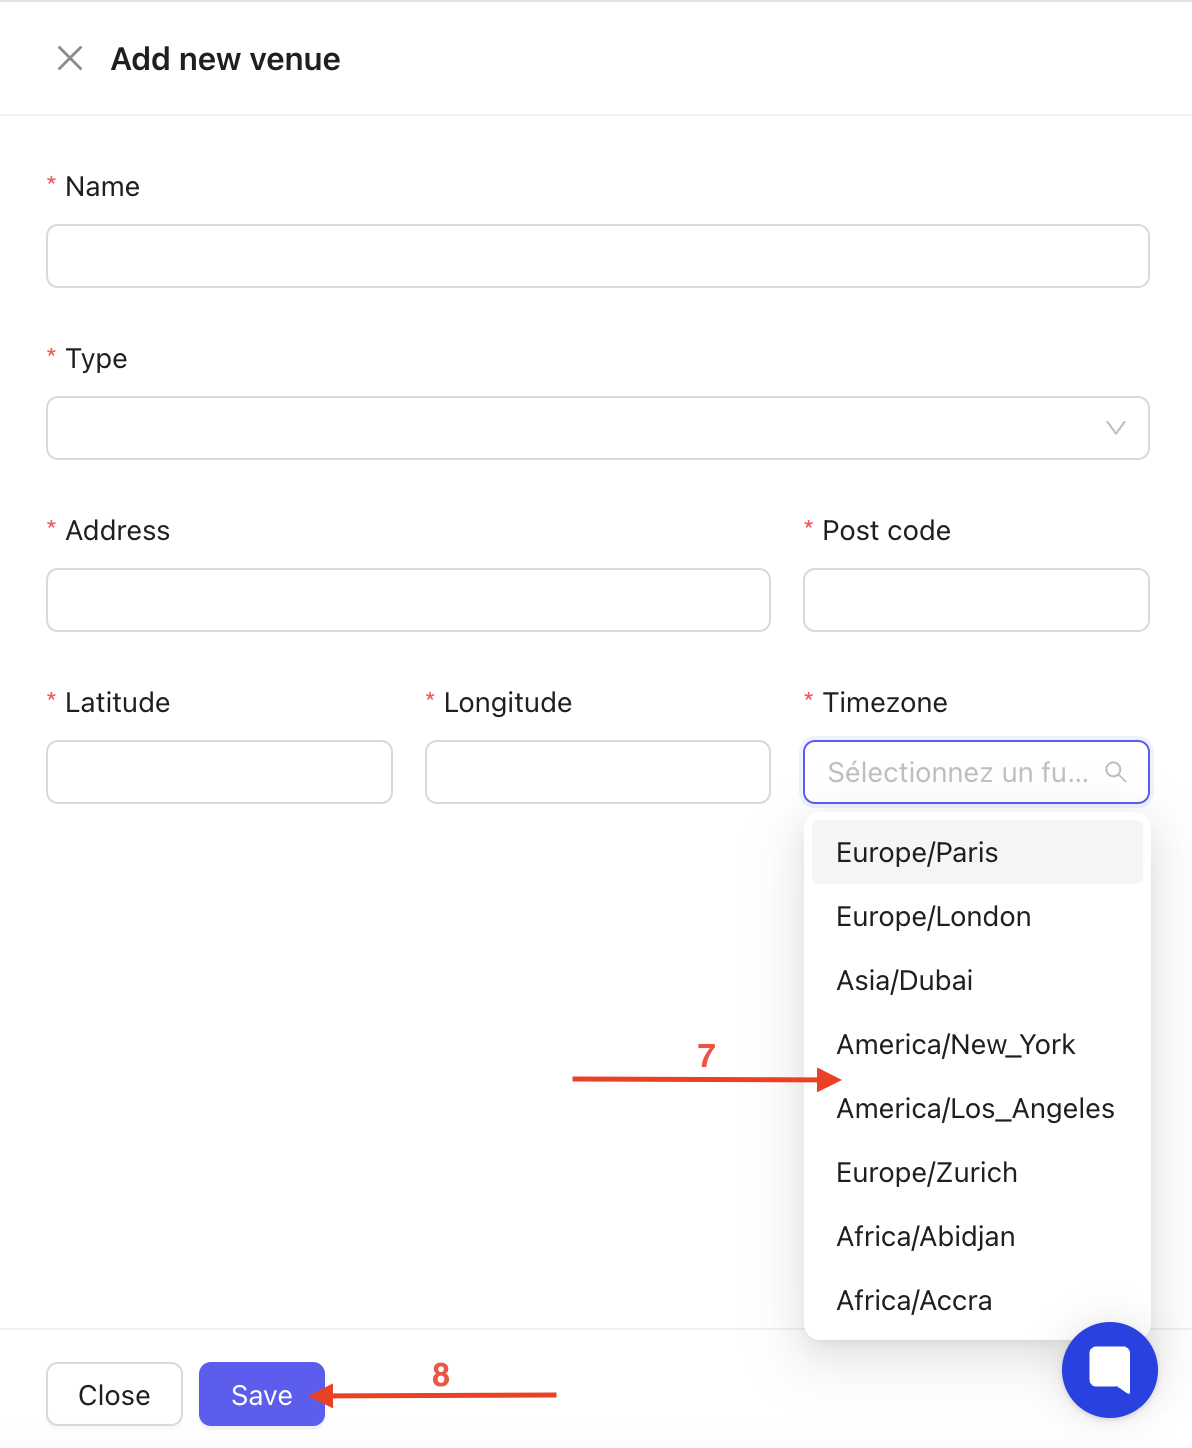Choose America/Los_Angeles timezone
Image resolution: width=1192 pixels, height=1448 pixels.
coord(976,1108)
